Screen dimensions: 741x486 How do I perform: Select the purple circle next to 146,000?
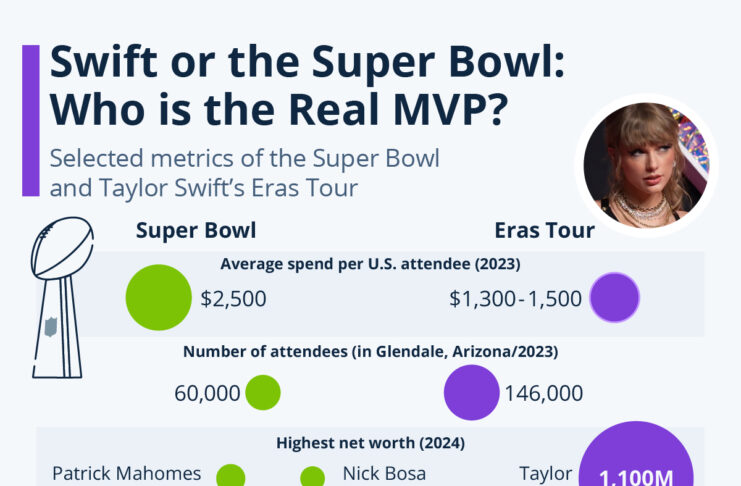tap(471, 392)
